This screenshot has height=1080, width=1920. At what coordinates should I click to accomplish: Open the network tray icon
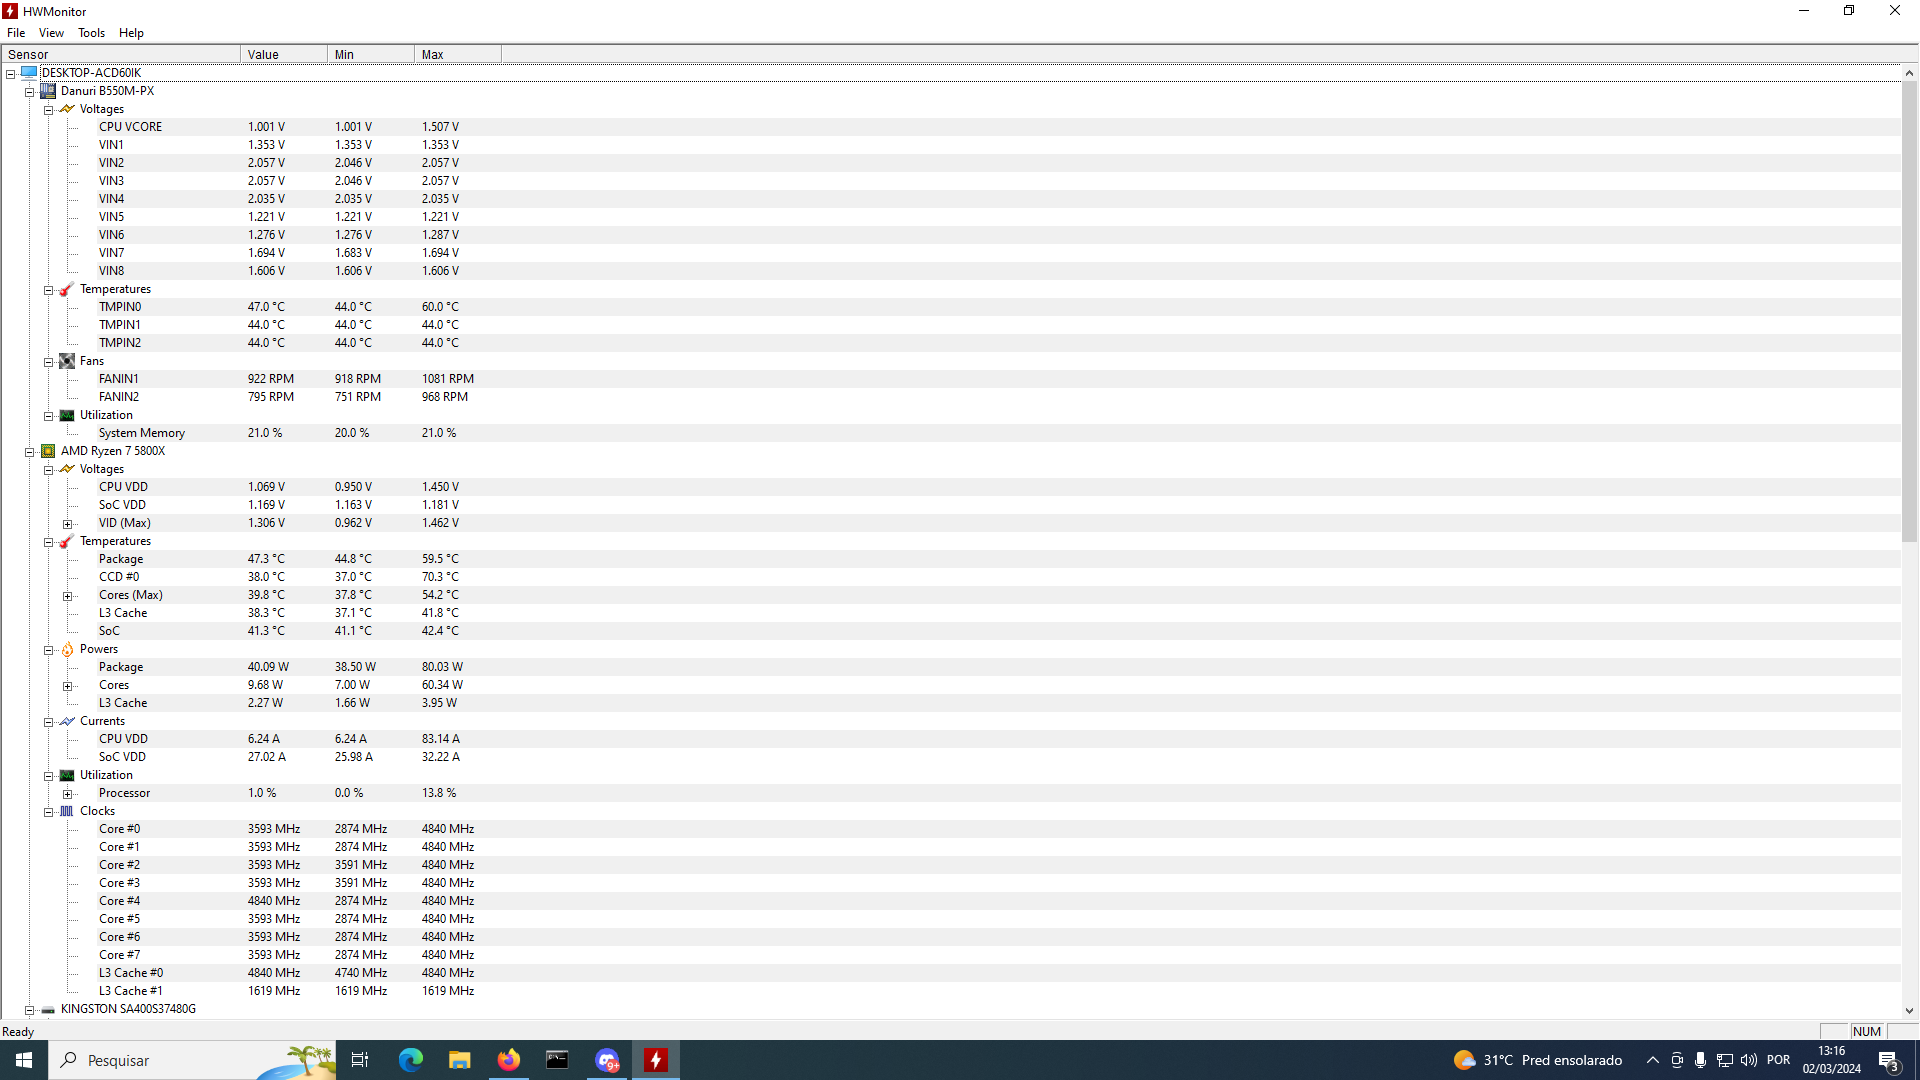tap(1724, 1060)
